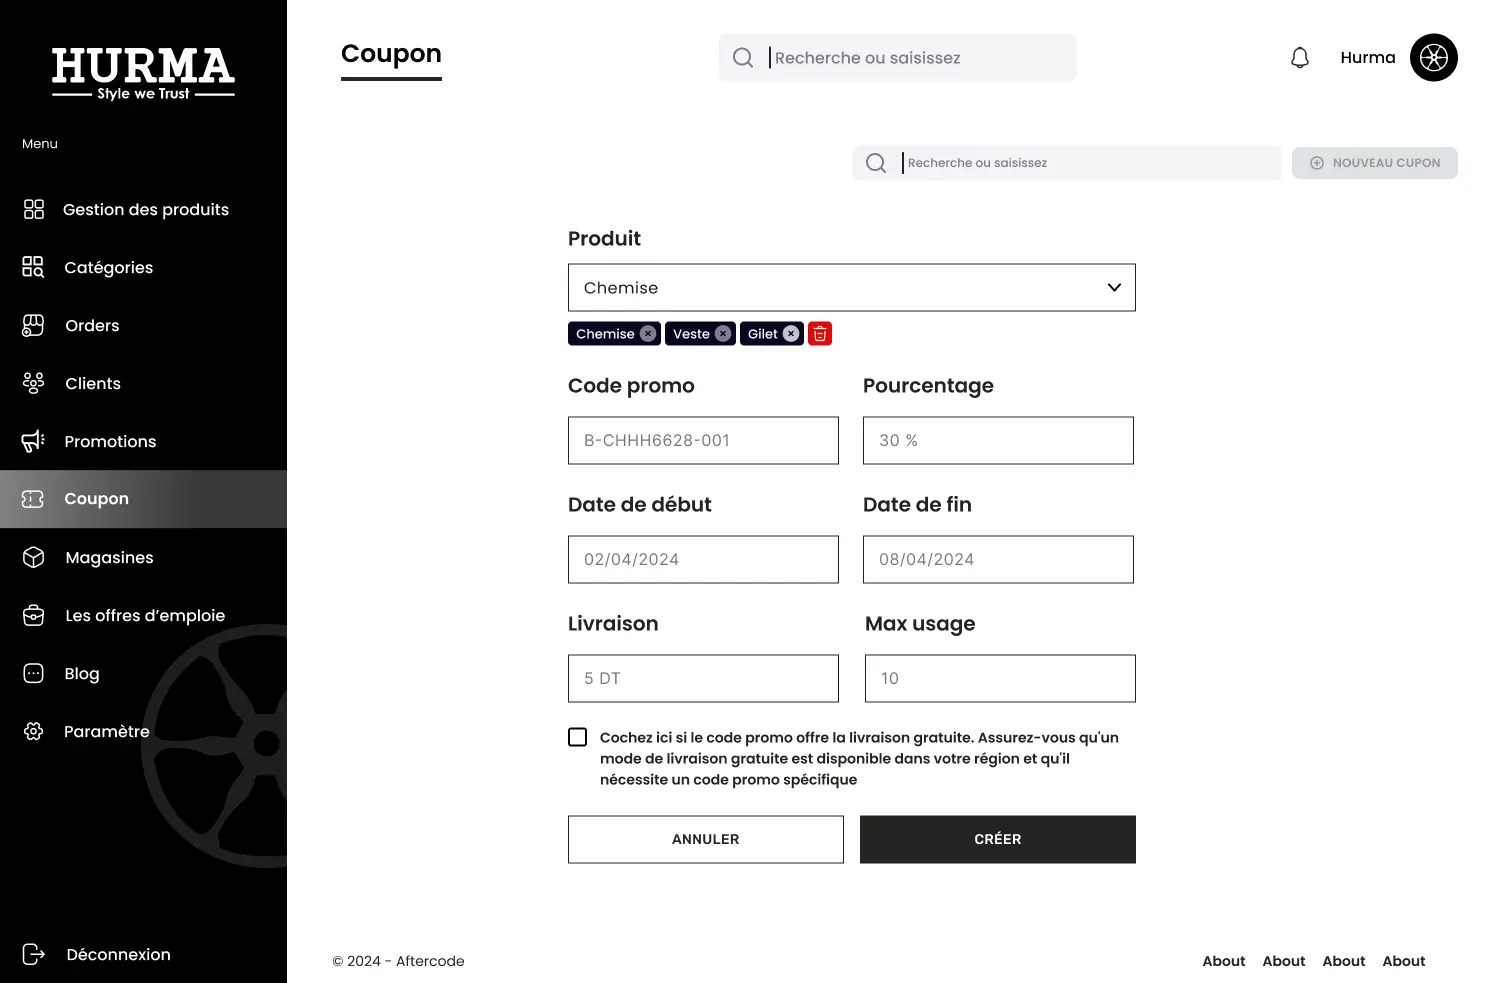
Task: Go to Catégories section
Action: pyautogui.click(x=108, y=268)
